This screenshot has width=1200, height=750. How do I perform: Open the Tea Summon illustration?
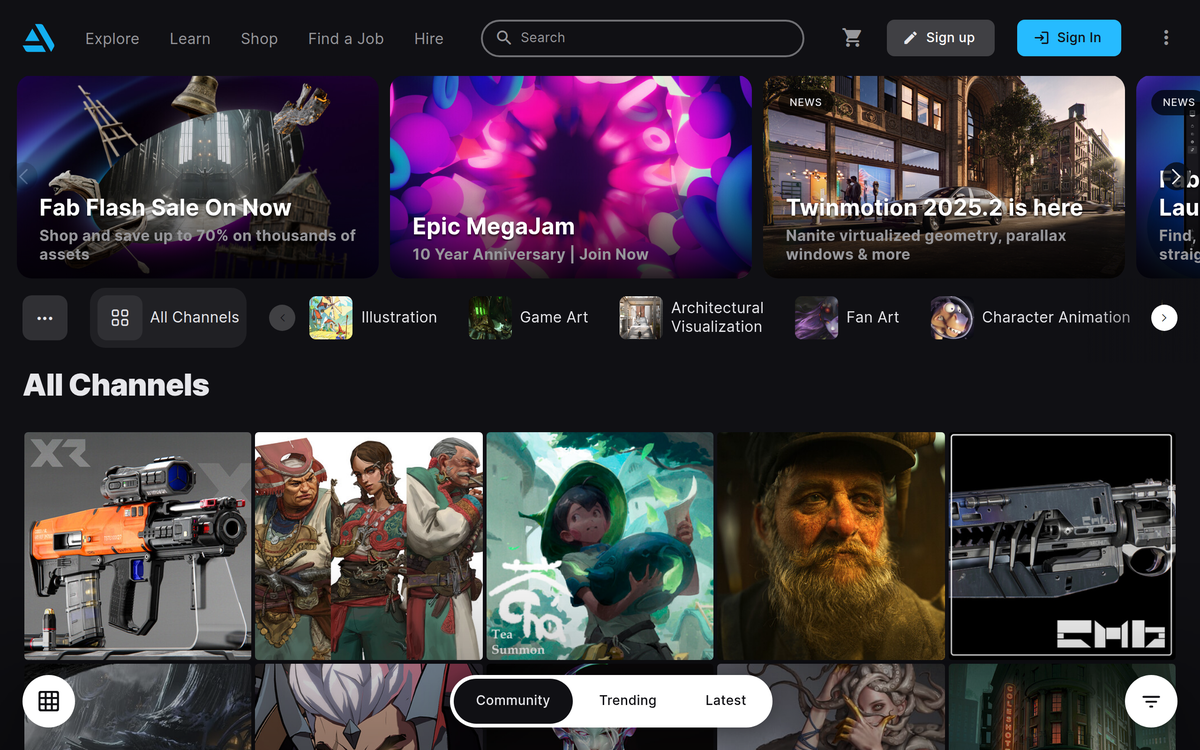coord(600,546)
